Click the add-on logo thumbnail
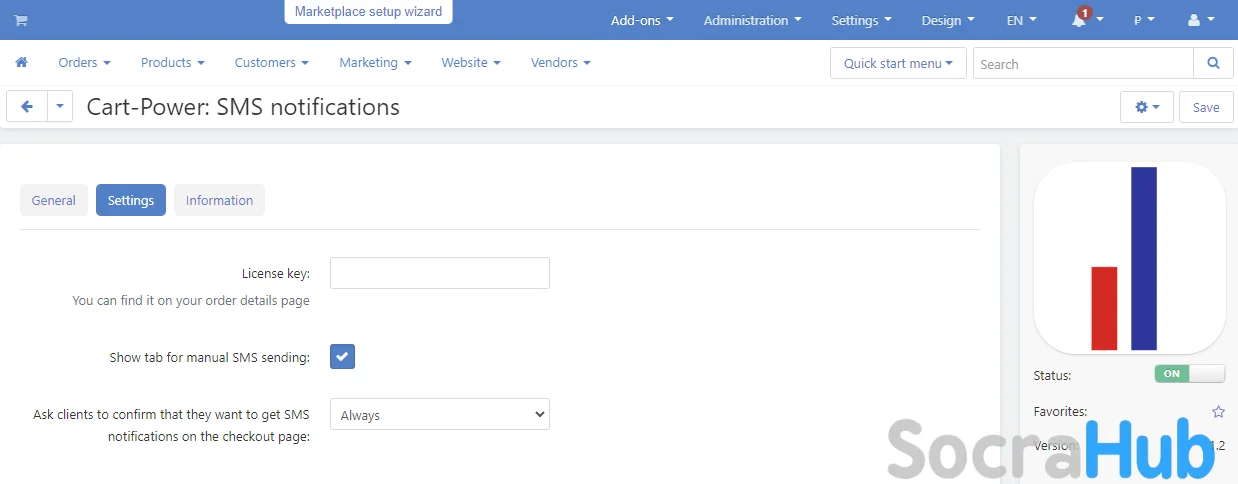1238x484 pixels. click(1129, 259)
